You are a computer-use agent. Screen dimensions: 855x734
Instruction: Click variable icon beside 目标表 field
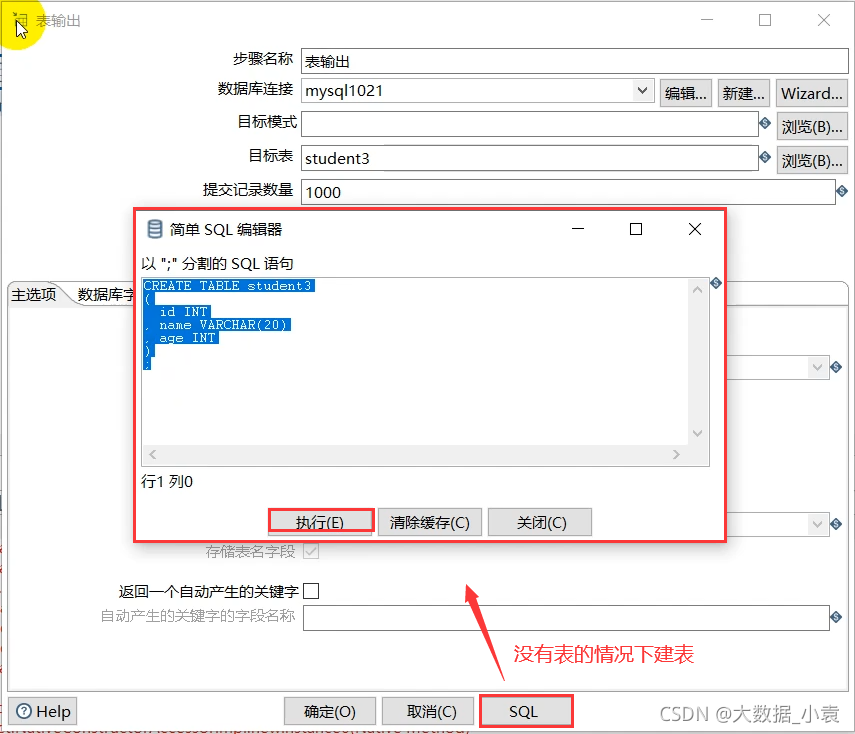click(x=765, y=157)
